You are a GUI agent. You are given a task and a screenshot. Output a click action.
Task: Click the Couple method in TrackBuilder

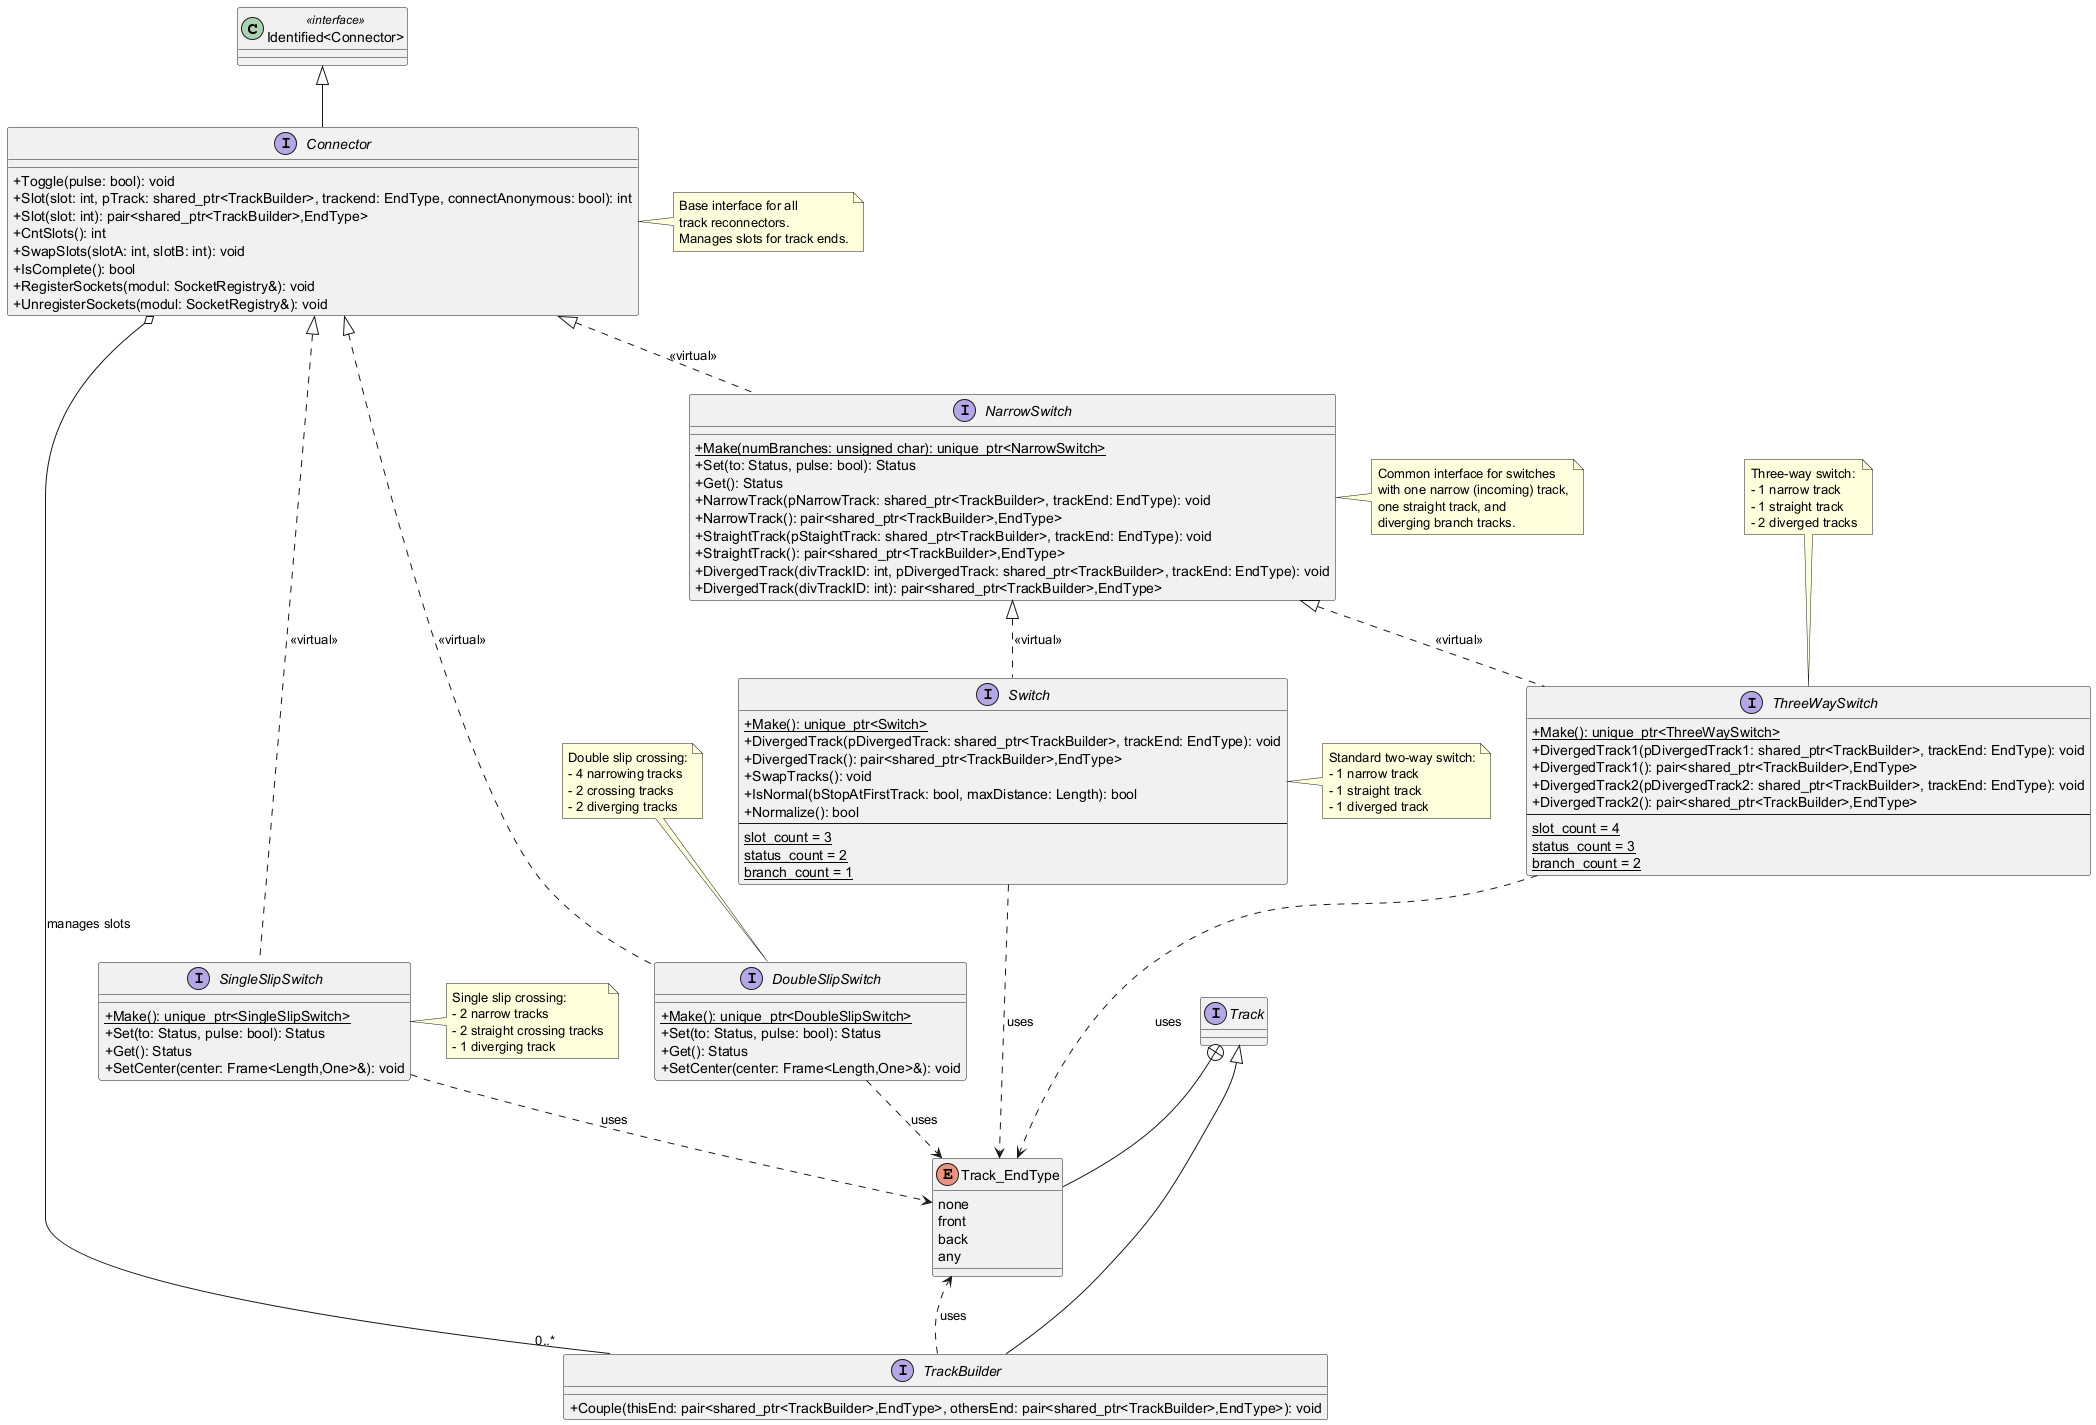coord(945,1409)
